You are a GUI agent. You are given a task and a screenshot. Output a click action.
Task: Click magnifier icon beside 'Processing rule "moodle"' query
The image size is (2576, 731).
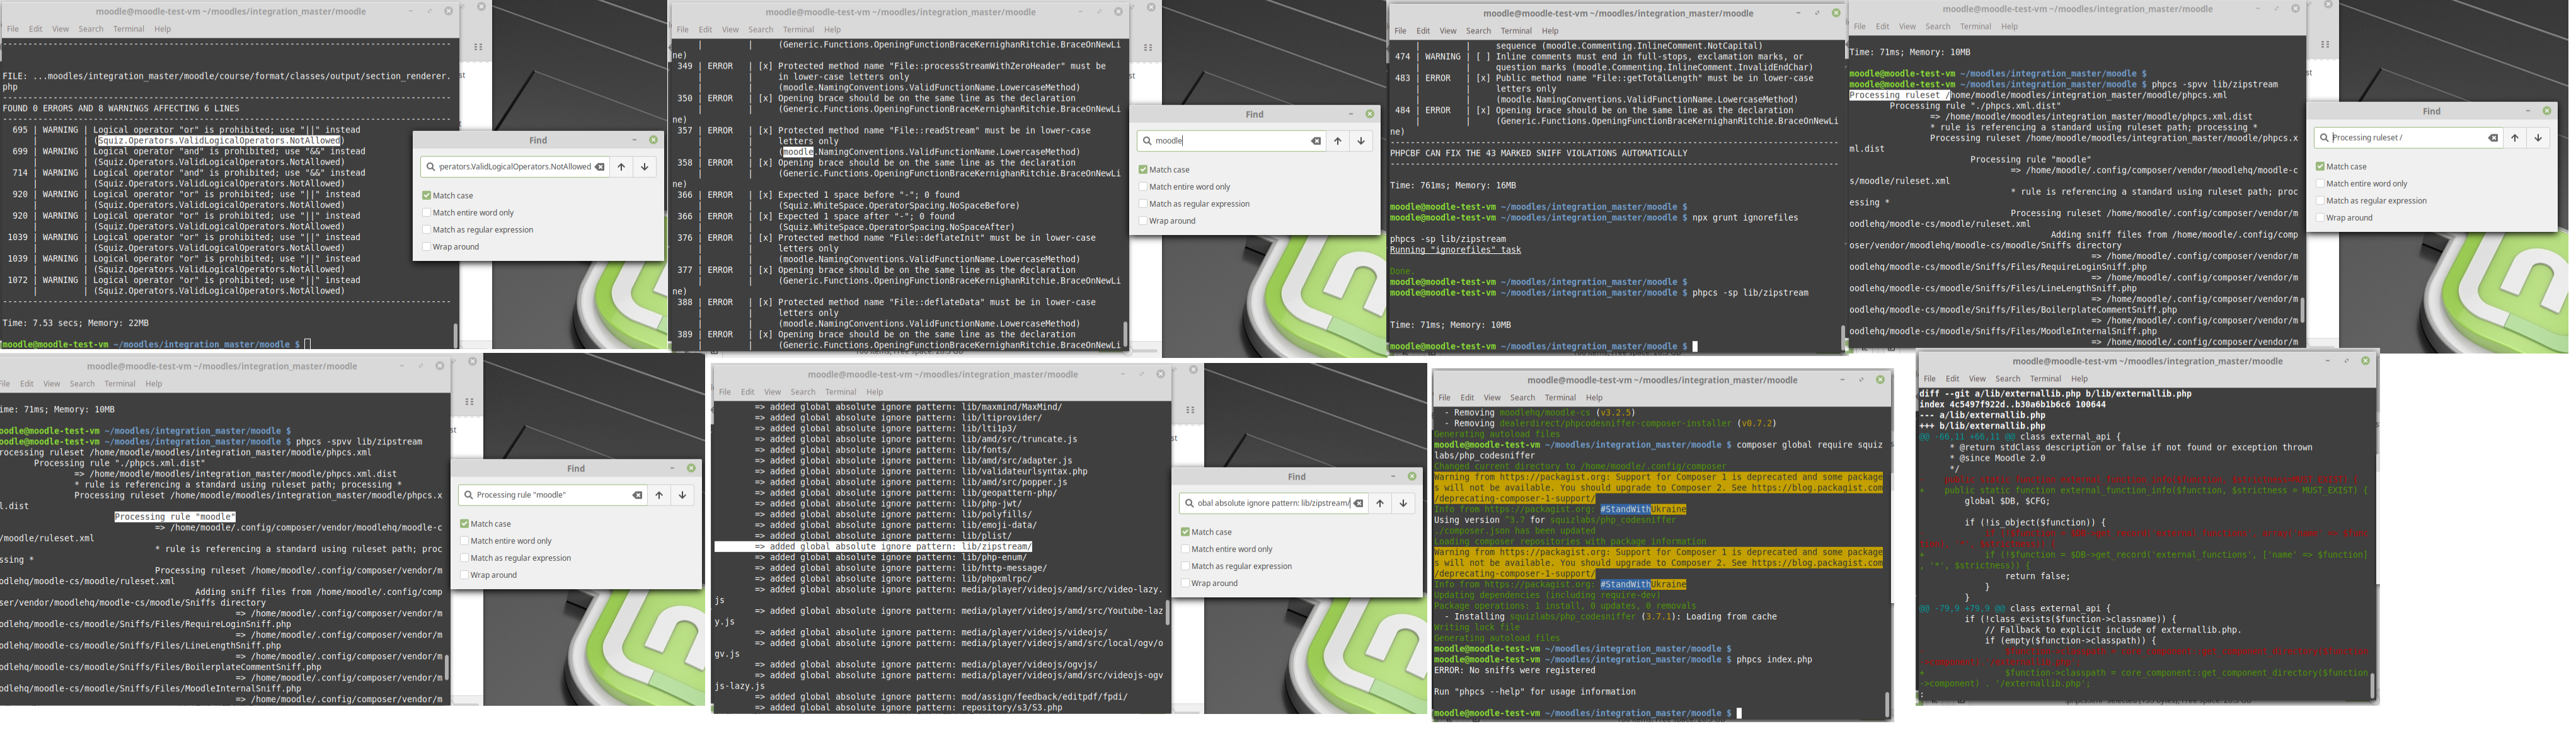(468, 495)
